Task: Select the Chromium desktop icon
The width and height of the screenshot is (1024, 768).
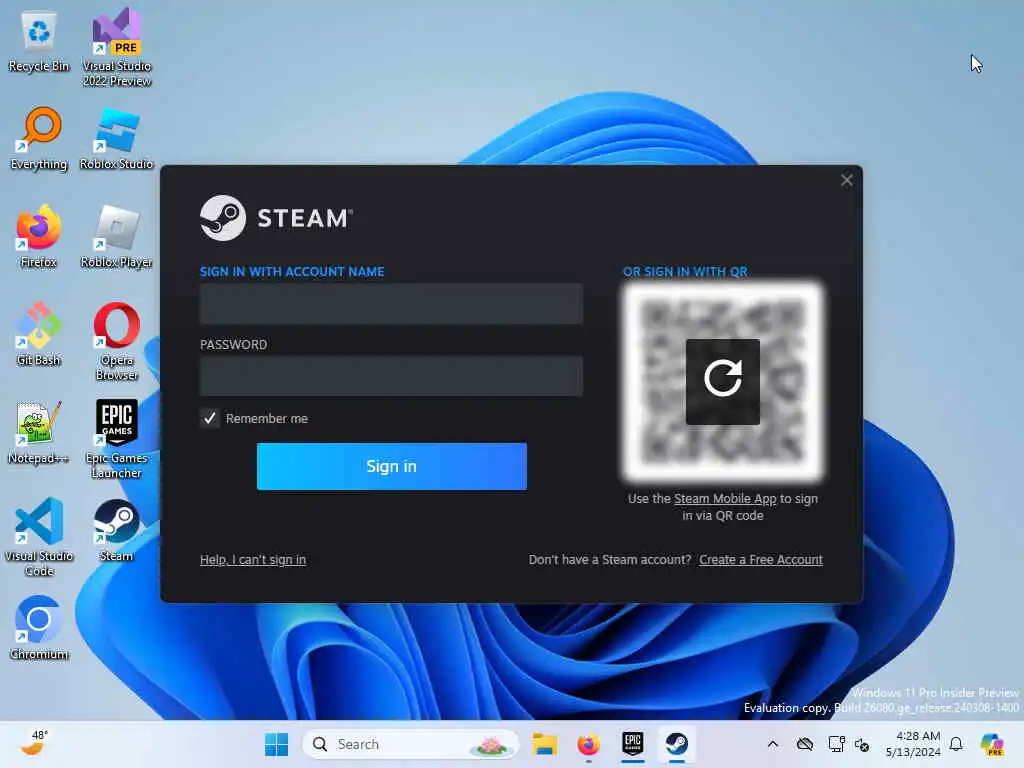Action: point(39,629)
